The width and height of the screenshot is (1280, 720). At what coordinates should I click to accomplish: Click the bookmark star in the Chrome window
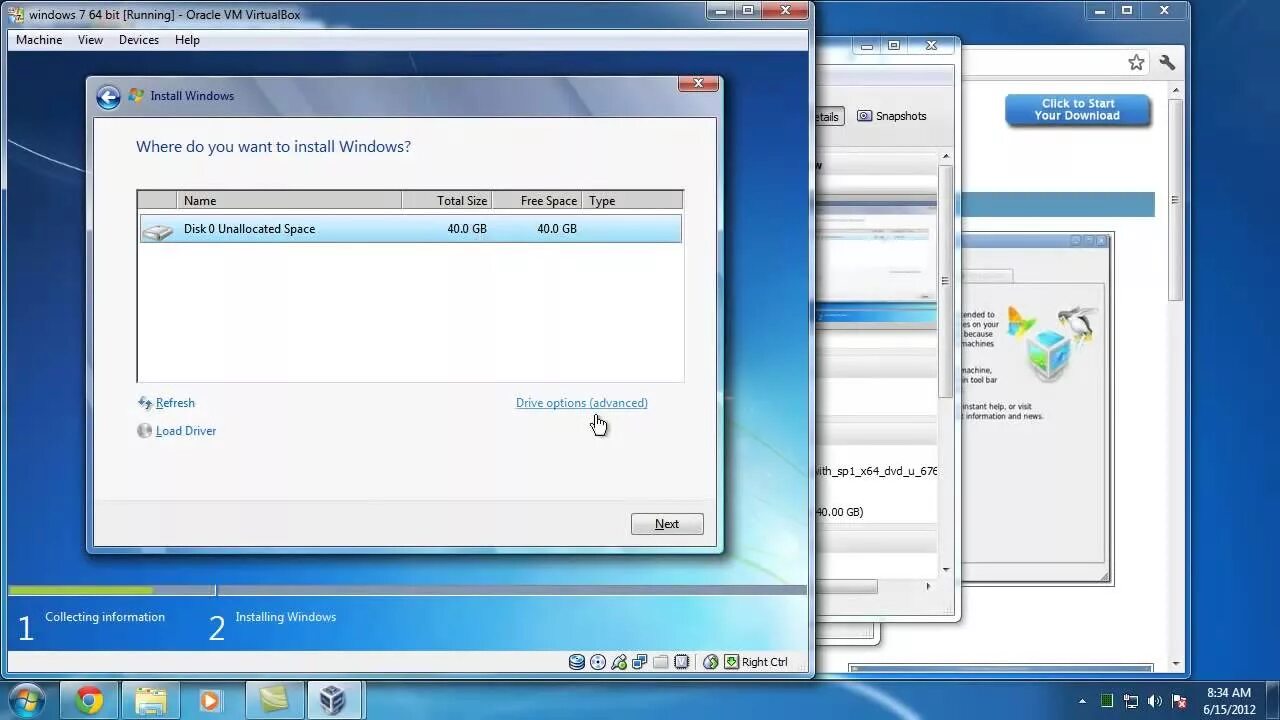pos(1136,63)
